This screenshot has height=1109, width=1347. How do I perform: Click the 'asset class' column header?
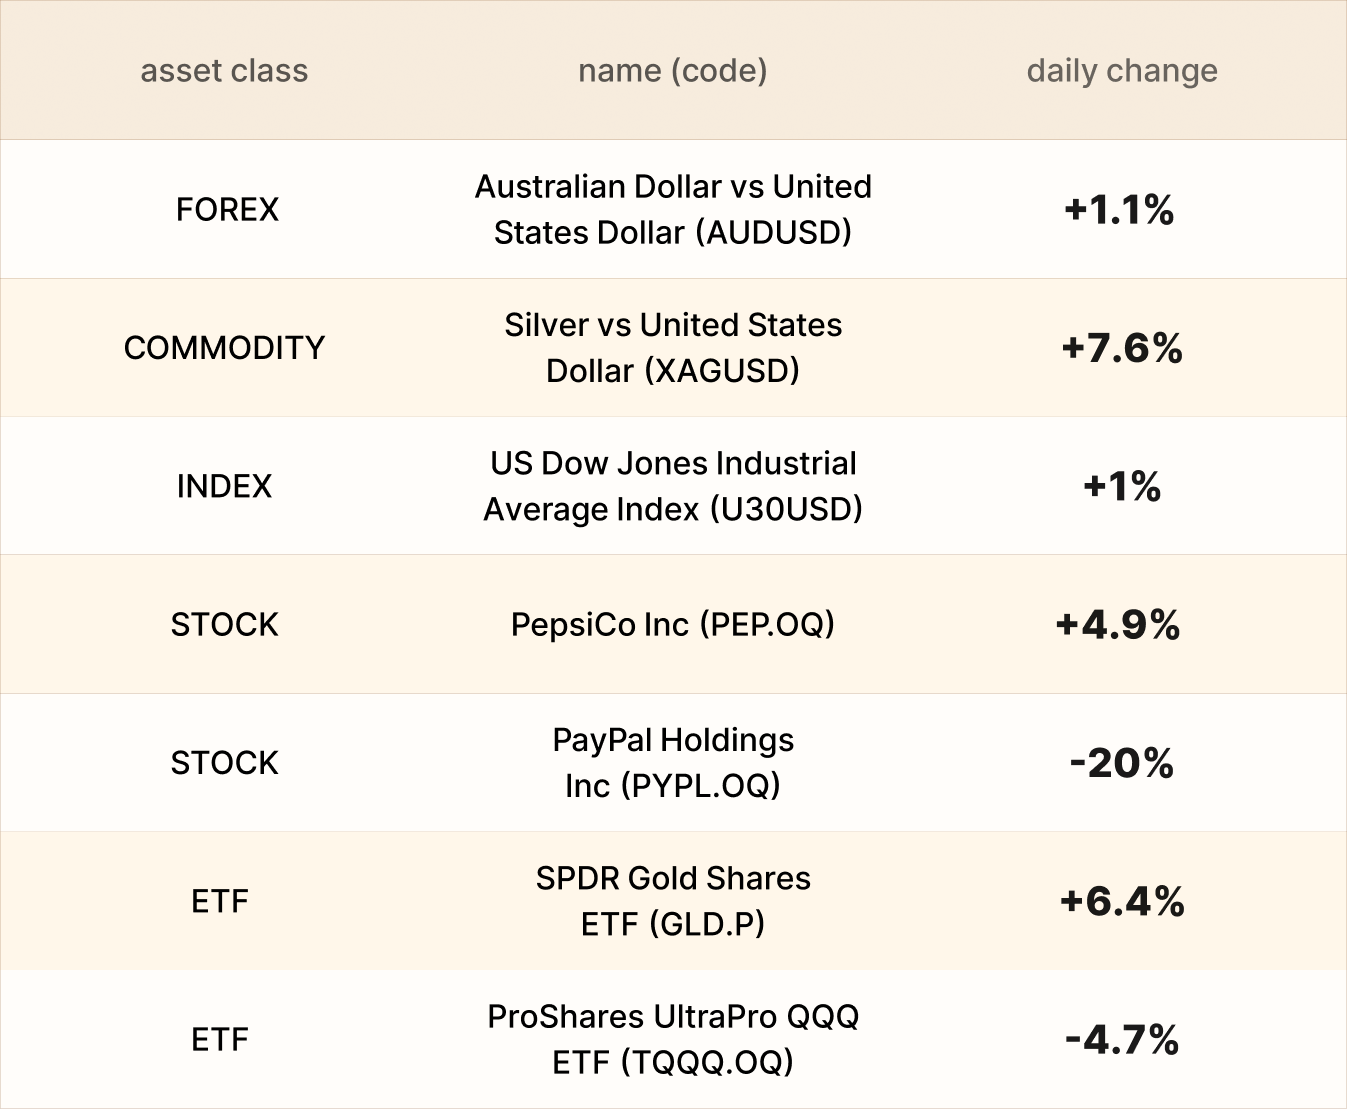tap(224, 71)
